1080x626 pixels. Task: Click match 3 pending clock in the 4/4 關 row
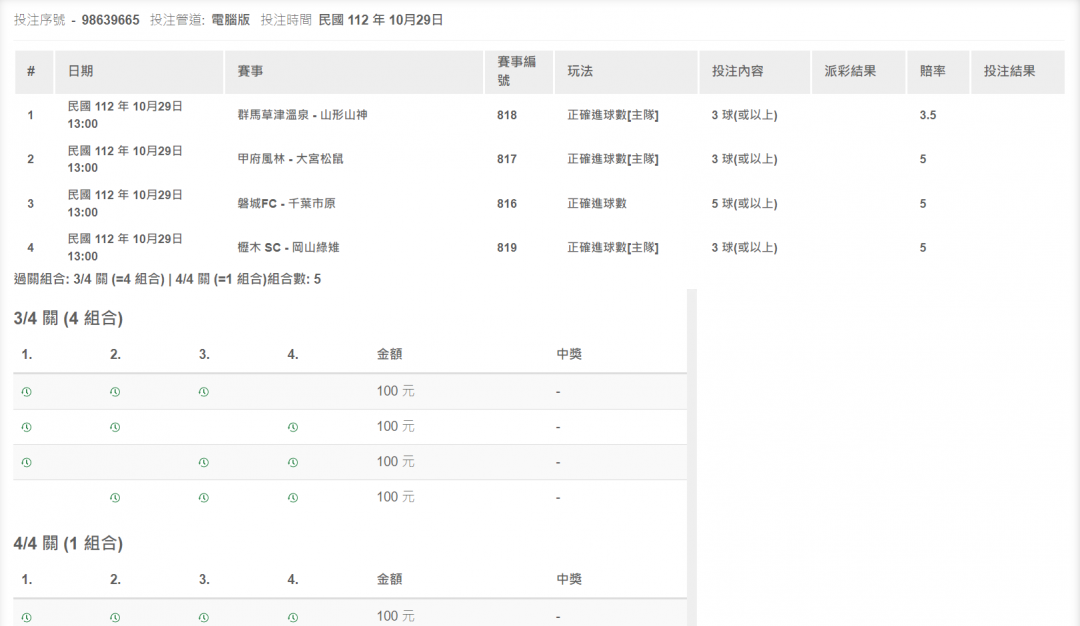coord(204,617)
